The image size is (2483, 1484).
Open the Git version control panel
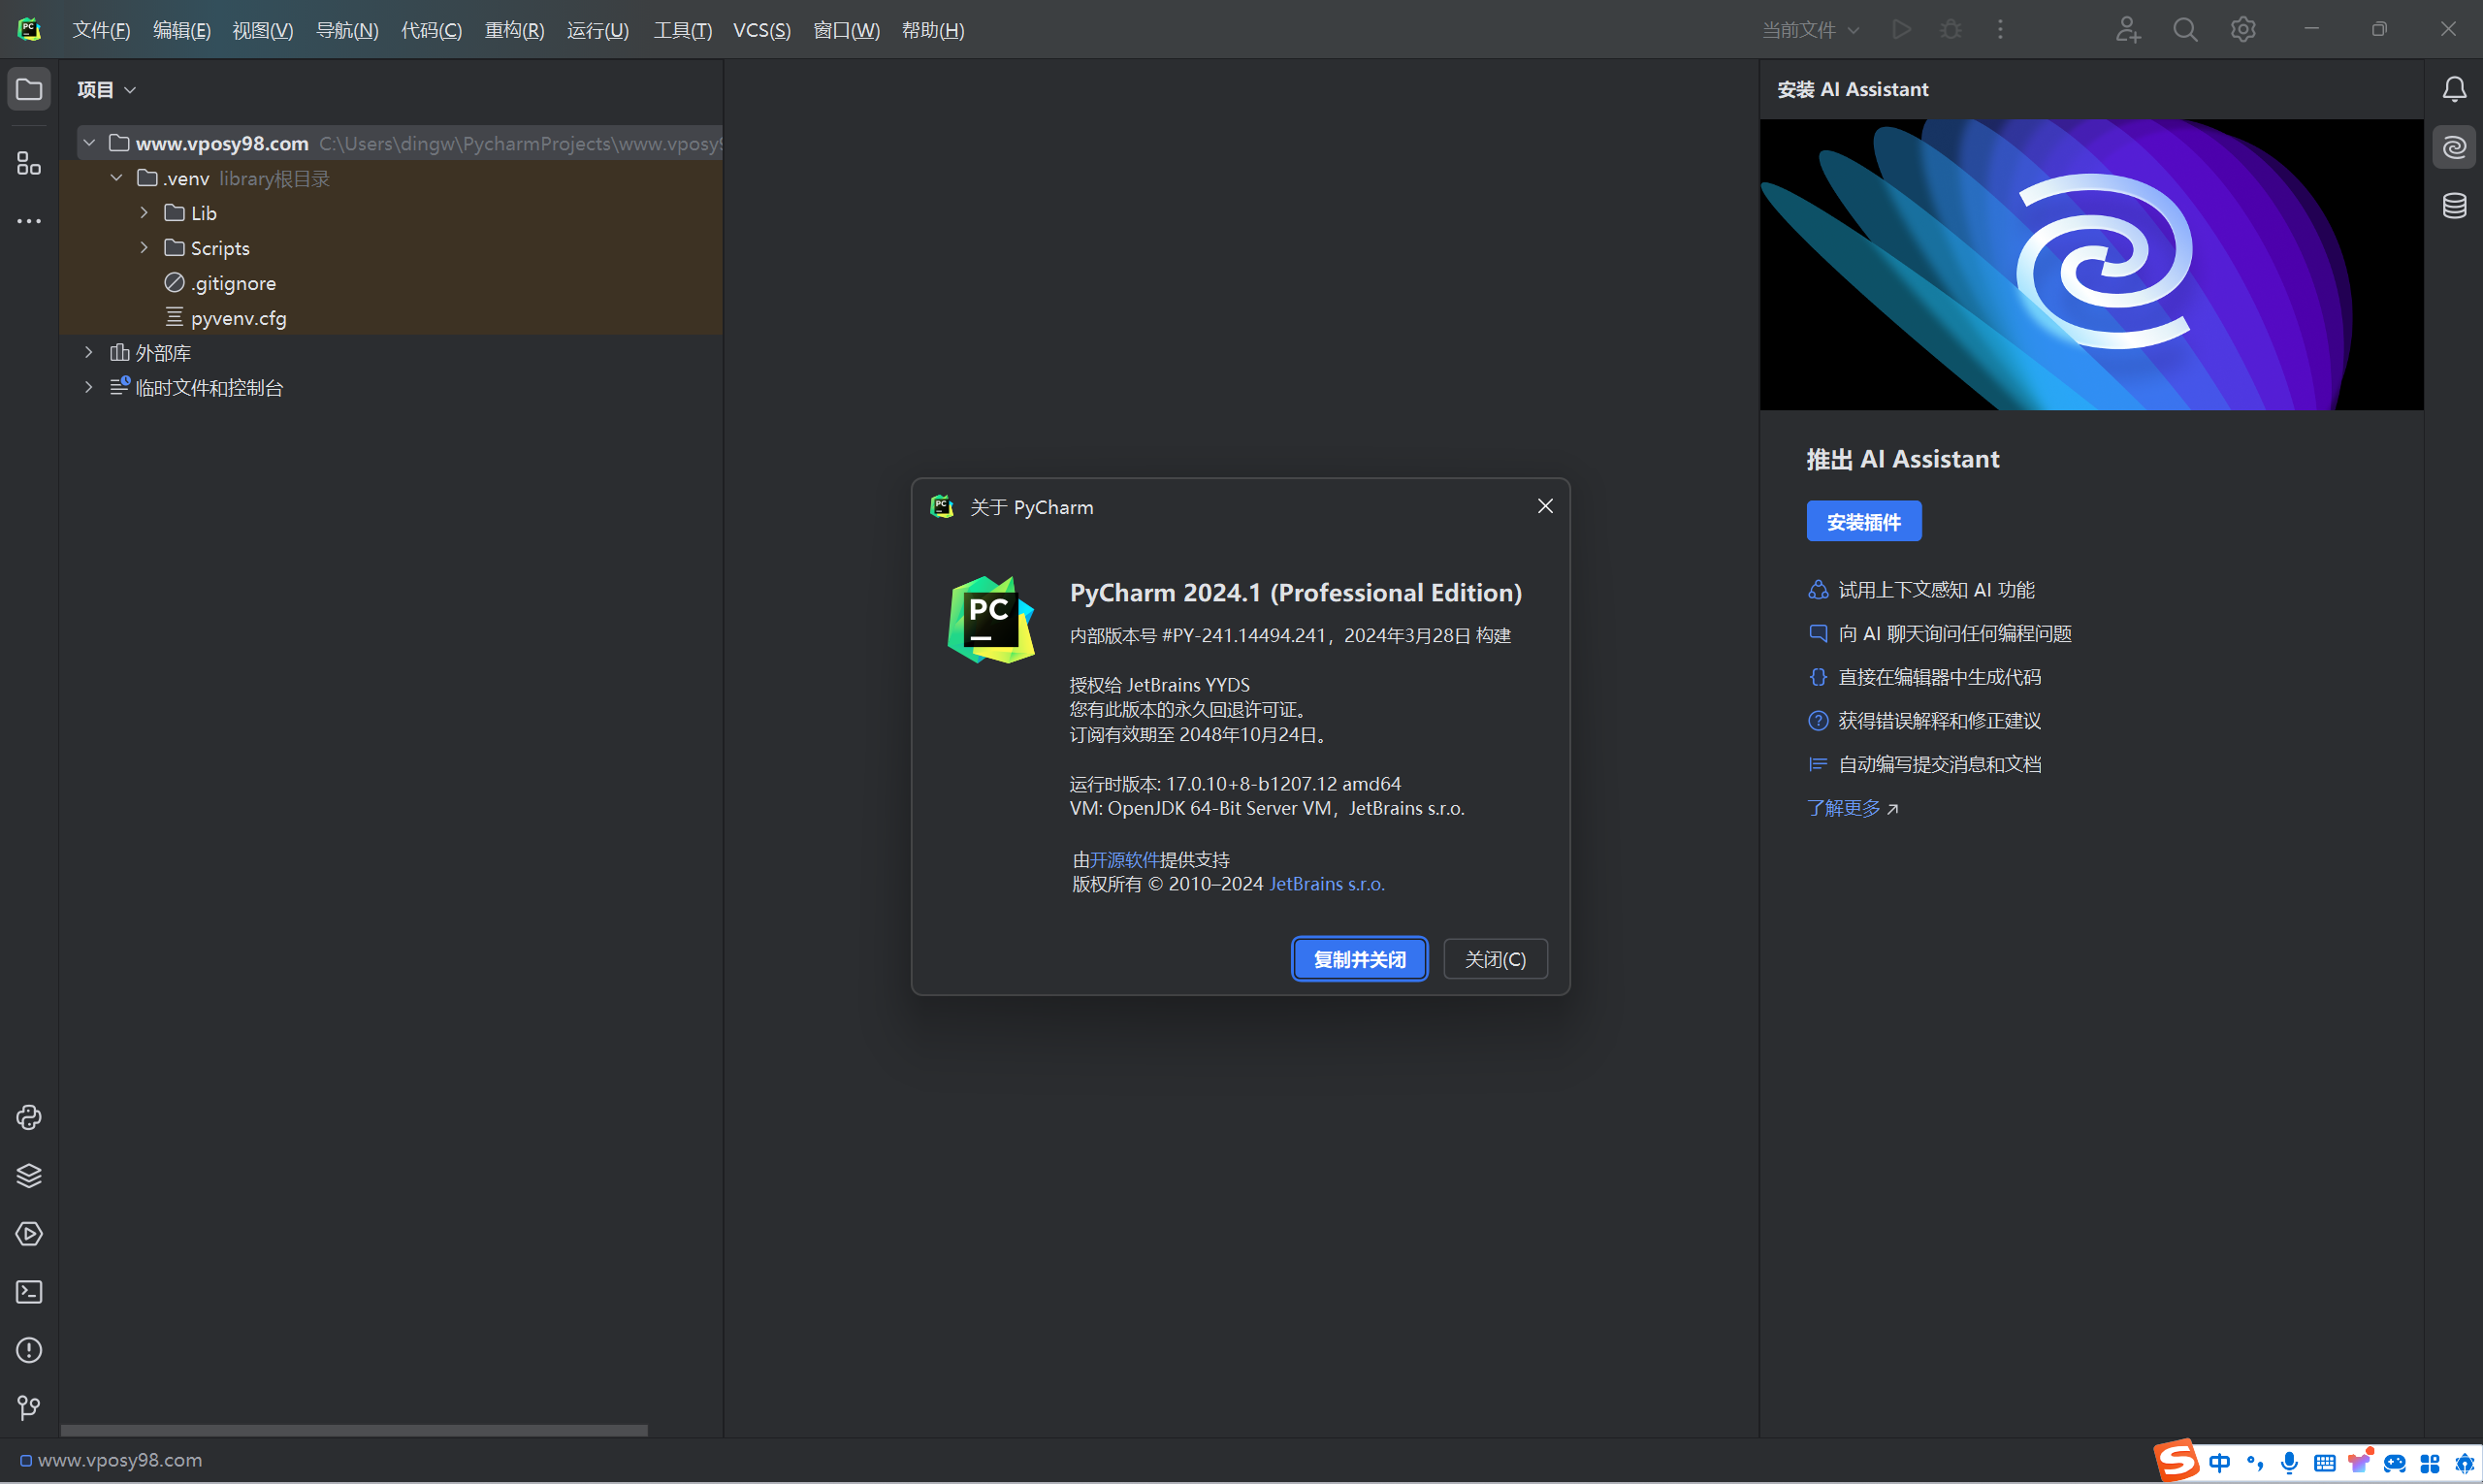click(x=29, y=1408)
